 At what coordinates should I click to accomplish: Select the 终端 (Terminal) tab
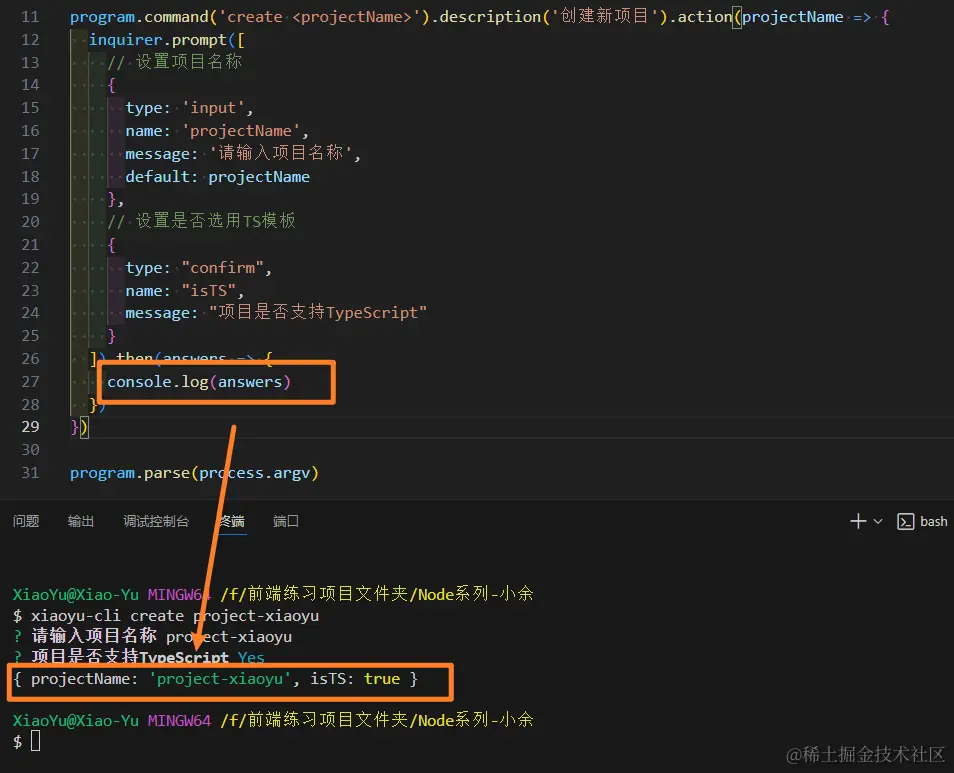click(x=232, y=521)
